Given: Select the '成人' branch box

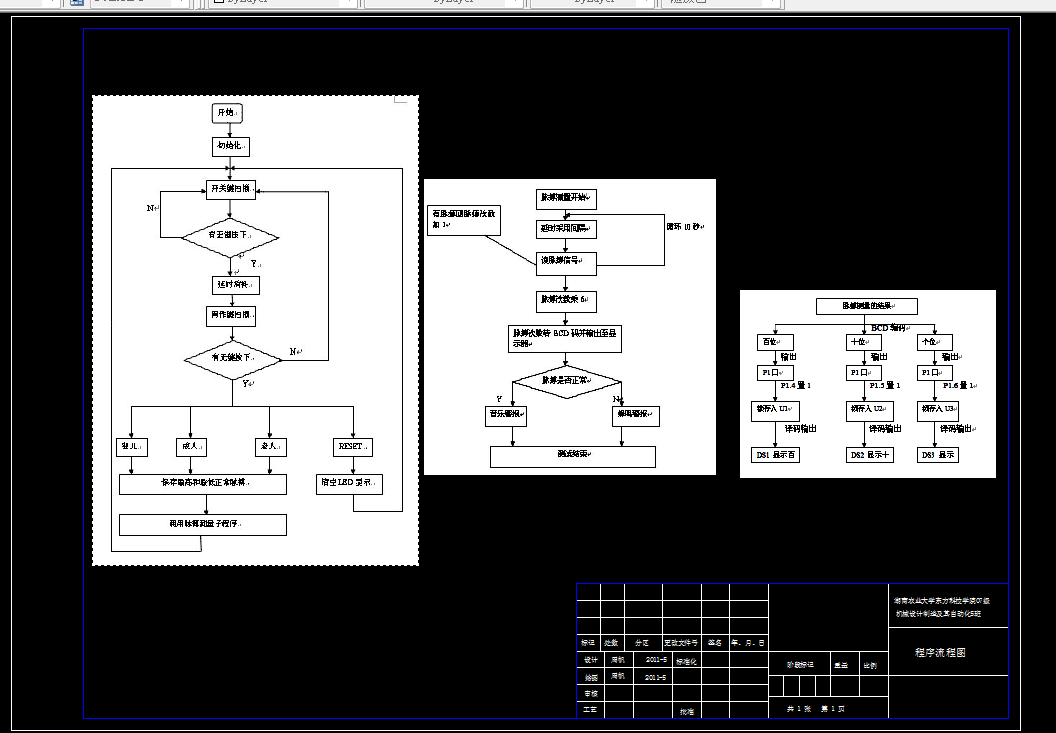Looking at the screenshot, I should 191,447.
